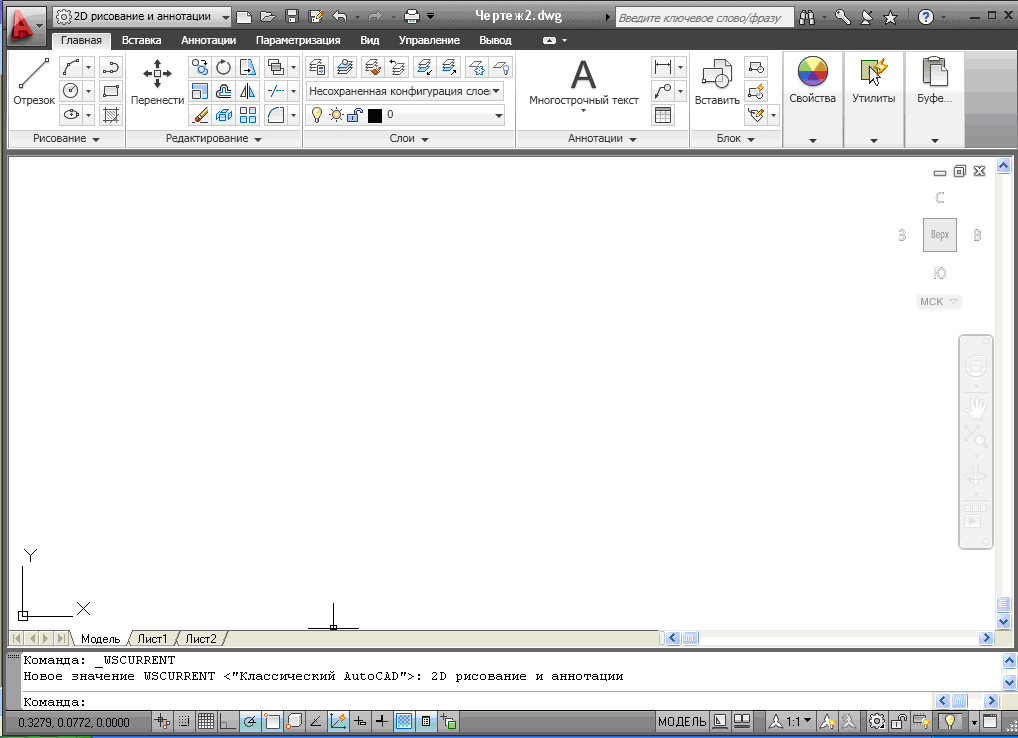Click the Match Layer brush icon
The height and width of the screenshot is (738, 1018).
click(373, 67)
